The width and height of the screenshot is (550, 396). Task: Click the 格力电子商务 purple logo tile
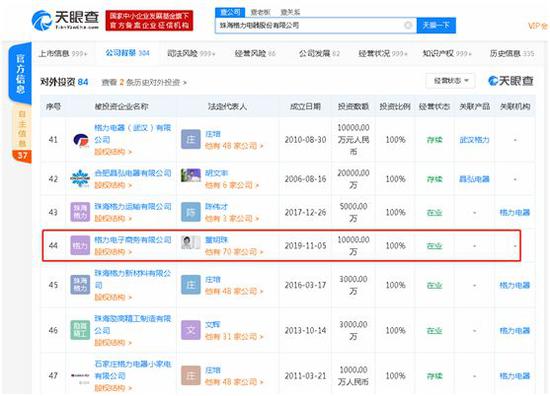click(80, 246)
